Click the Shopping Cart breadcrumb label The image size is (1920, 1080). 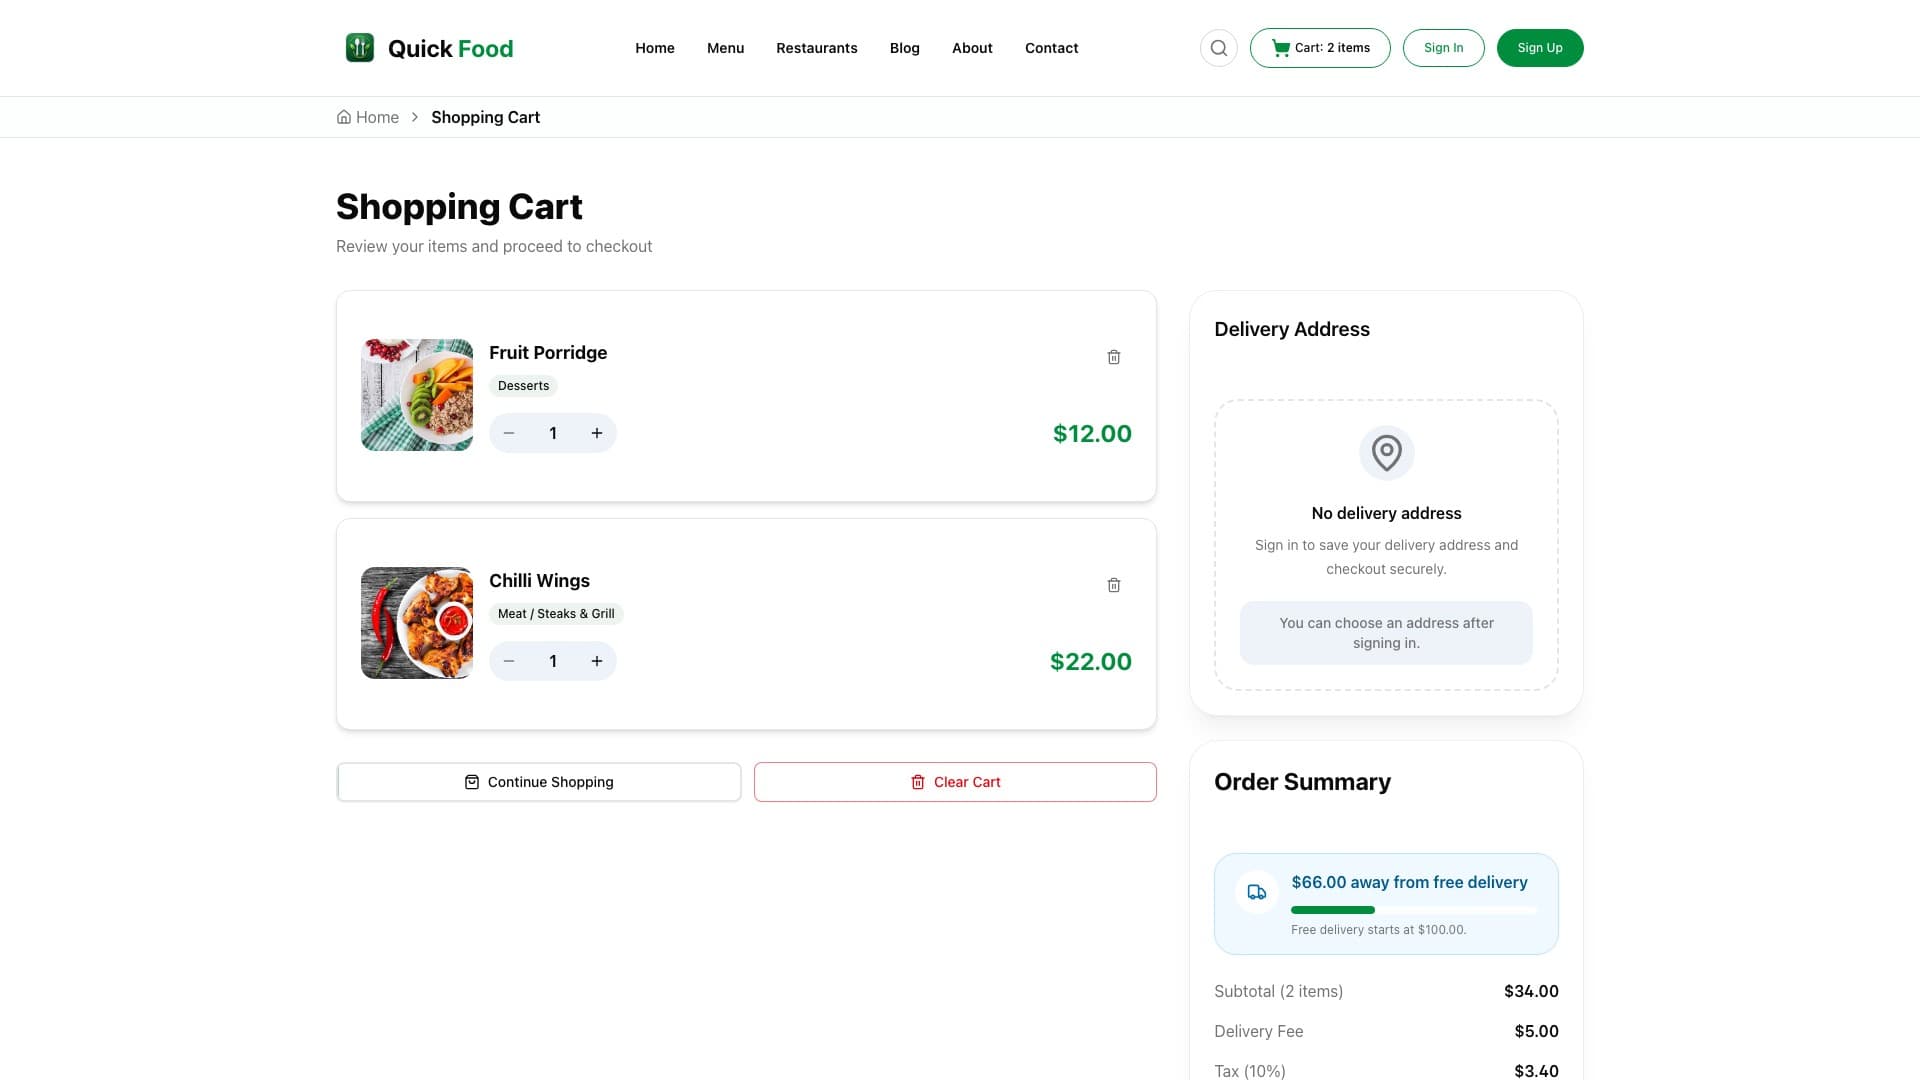(485, 117)
